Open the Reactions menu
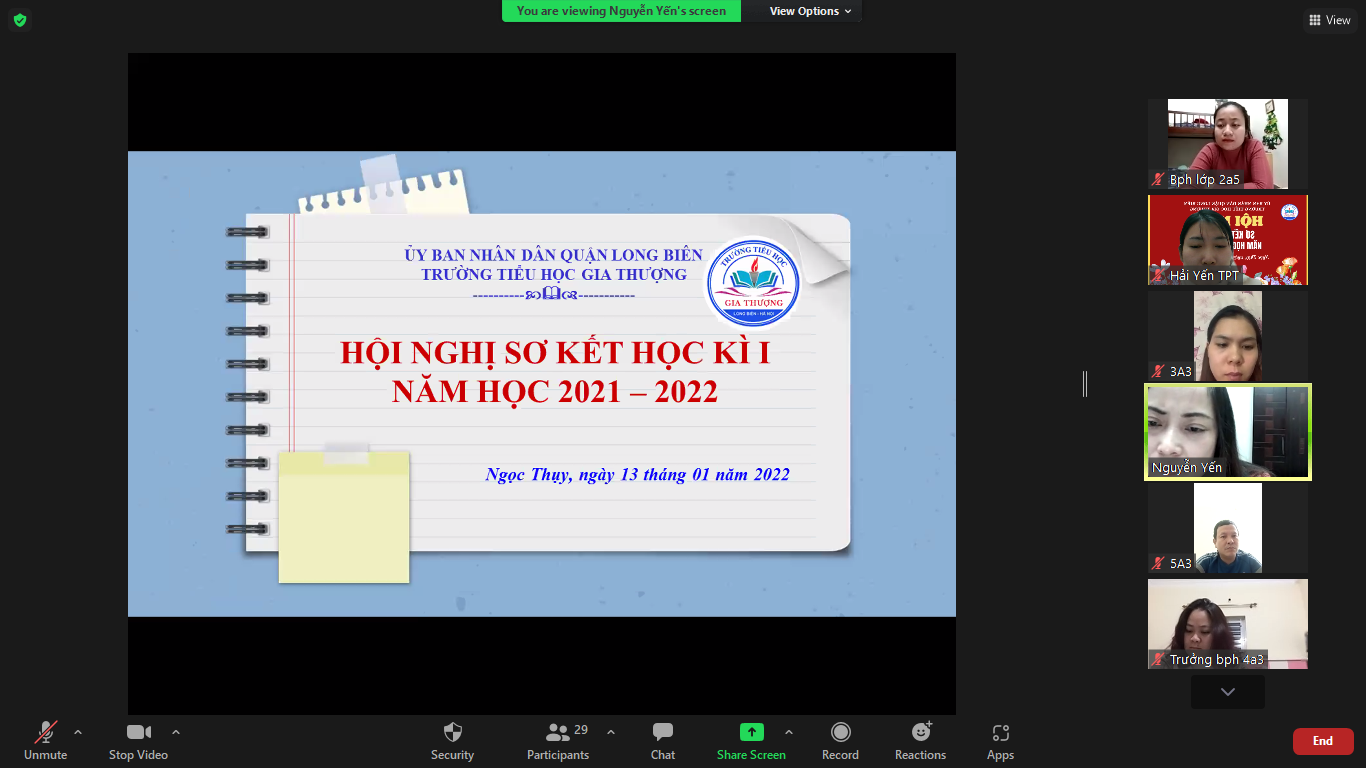Screen dimensions: 1366x768 tap(920, 740)
